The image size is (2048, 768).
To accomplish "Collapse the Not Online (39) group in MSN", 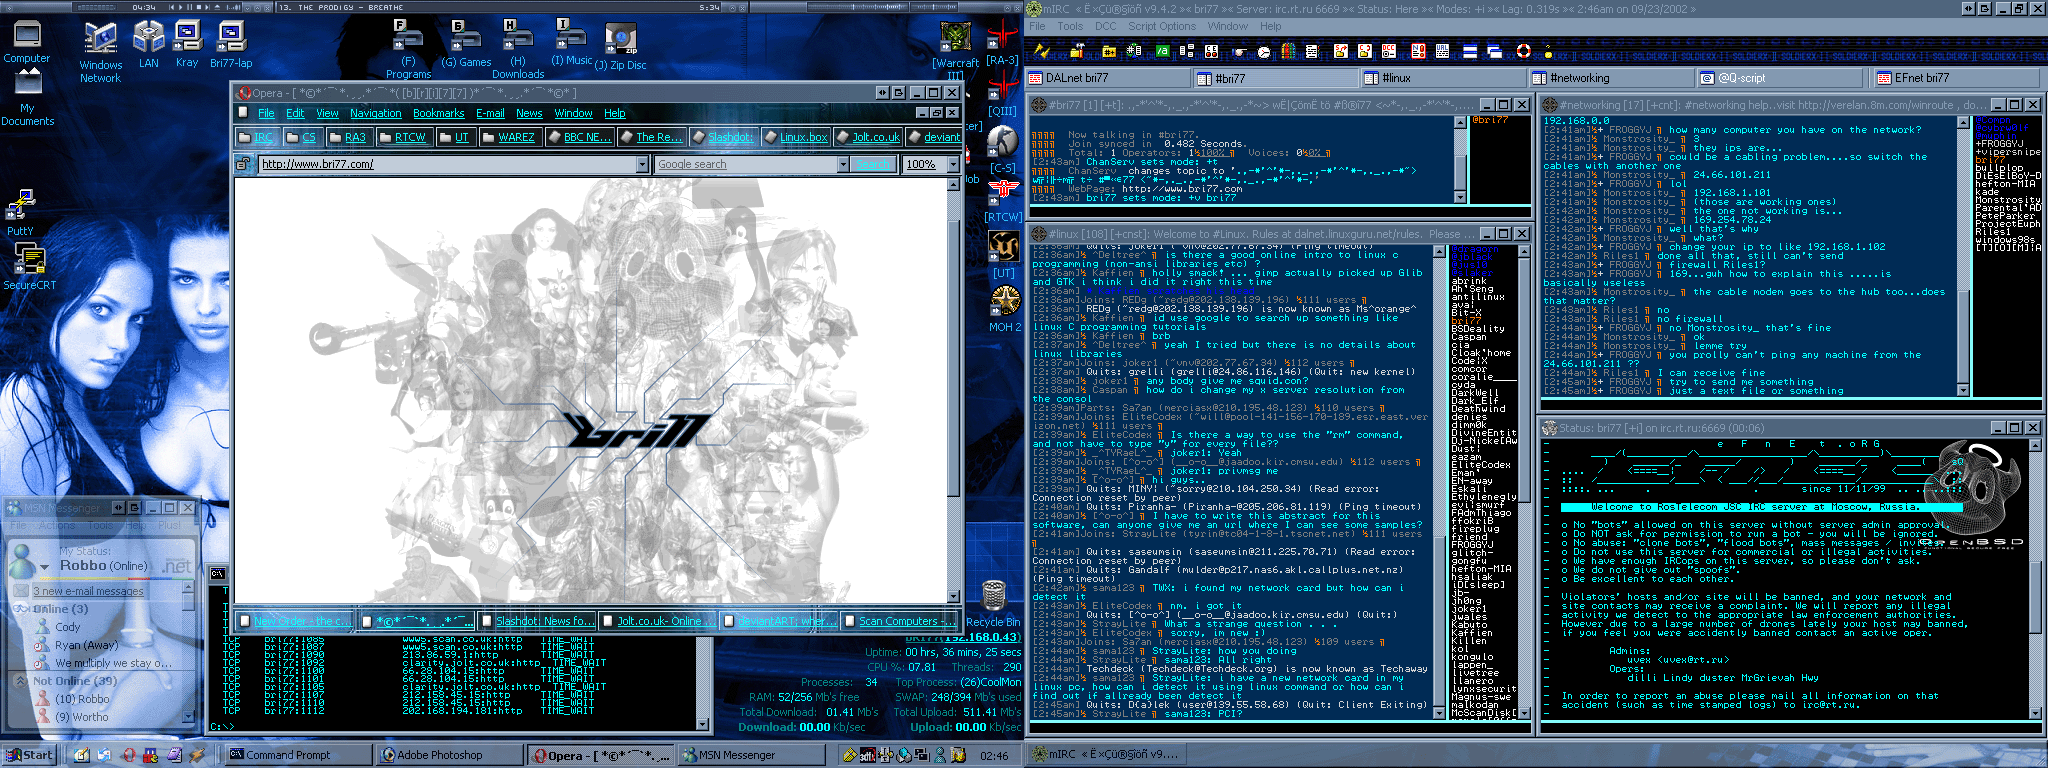I will tap(20, 681).
